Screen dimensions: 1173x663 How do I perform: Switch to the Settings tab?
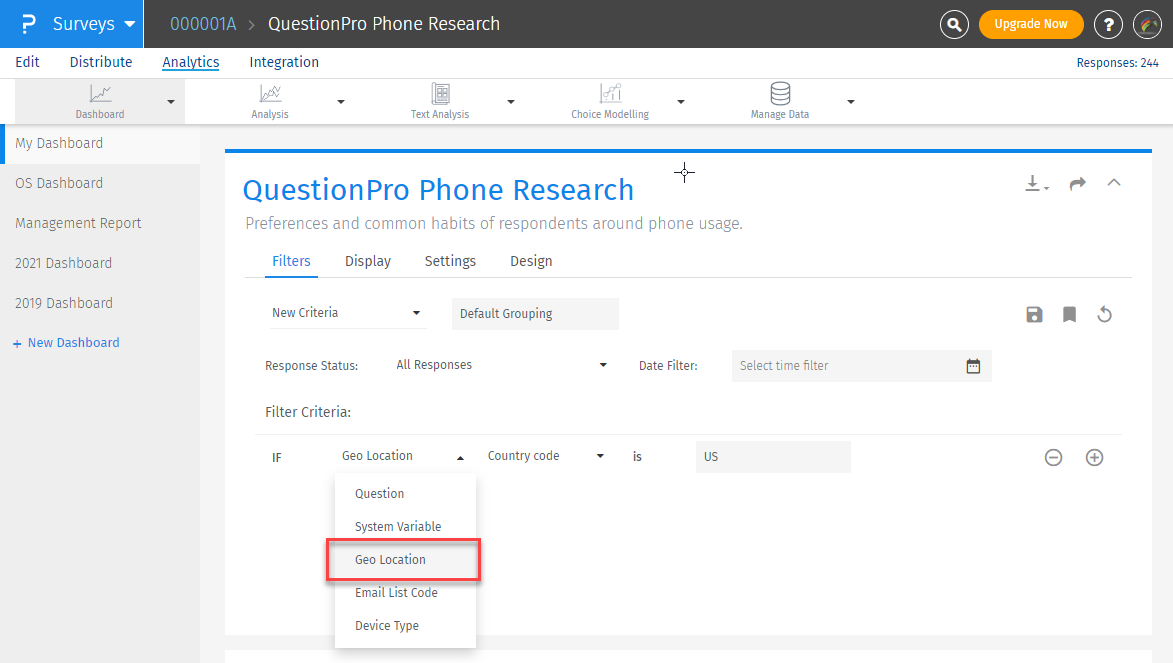(450, 261)
